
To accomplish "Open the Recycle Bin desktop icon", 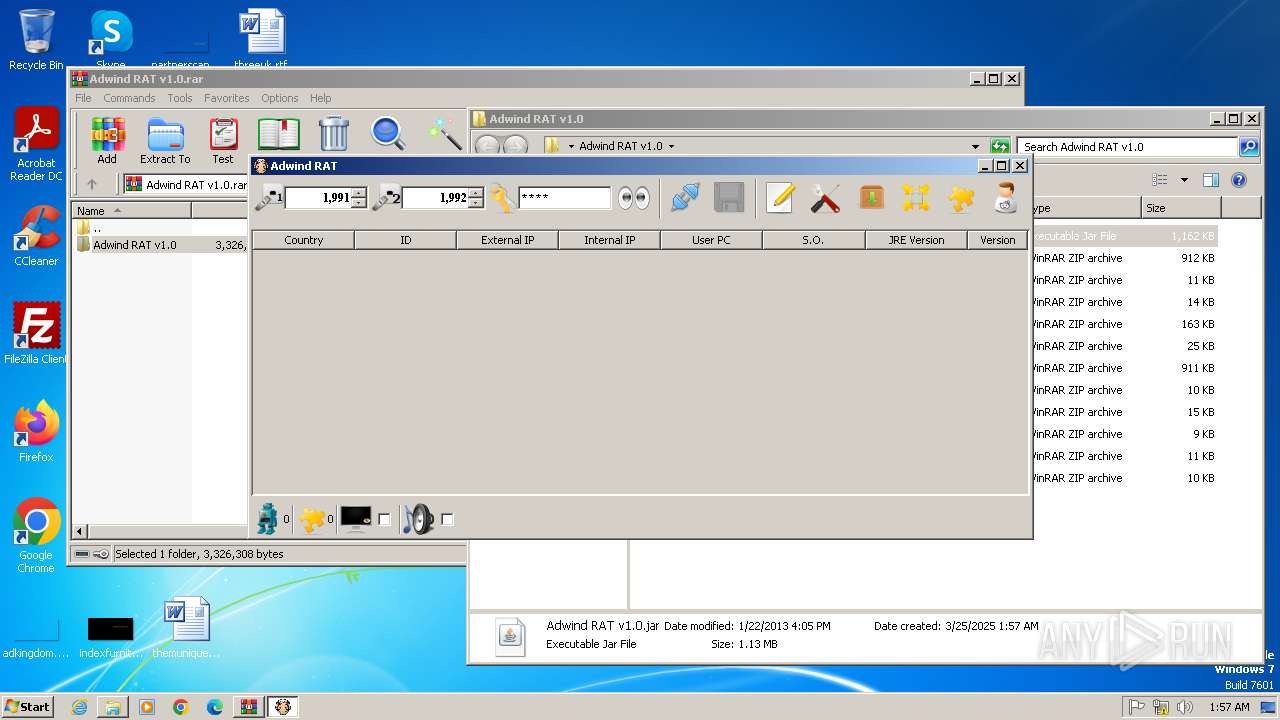I will [36, 40].
